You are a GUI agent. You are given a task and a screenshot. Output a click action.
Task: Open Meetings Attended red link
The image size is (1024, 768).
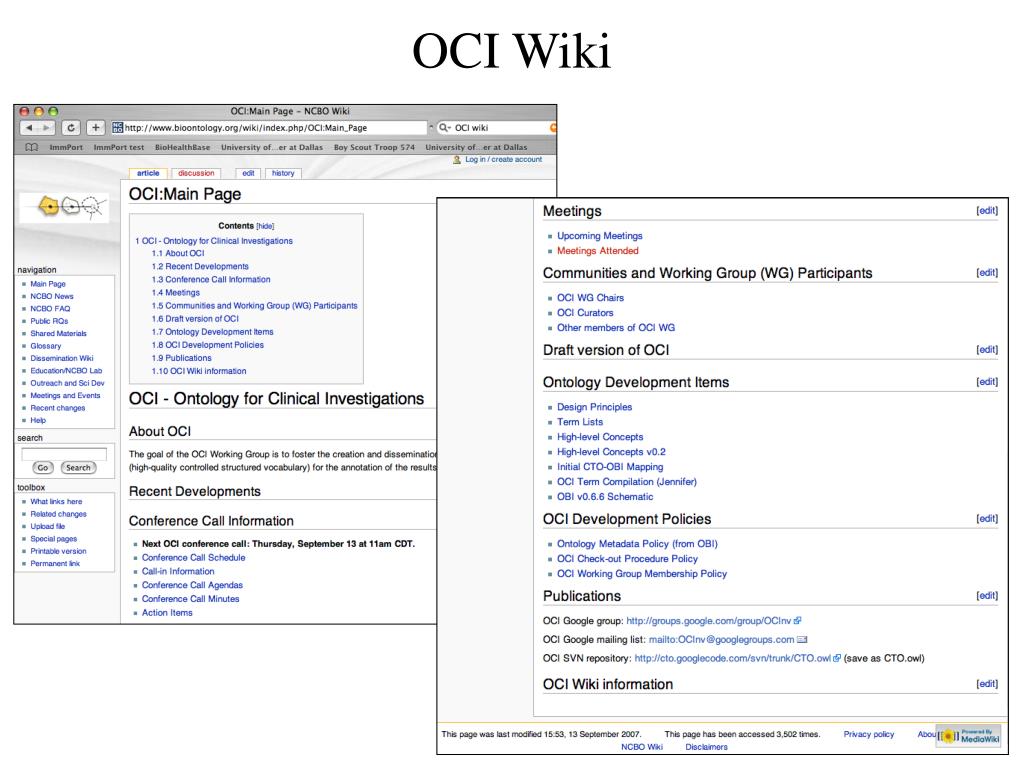point(598,251)
